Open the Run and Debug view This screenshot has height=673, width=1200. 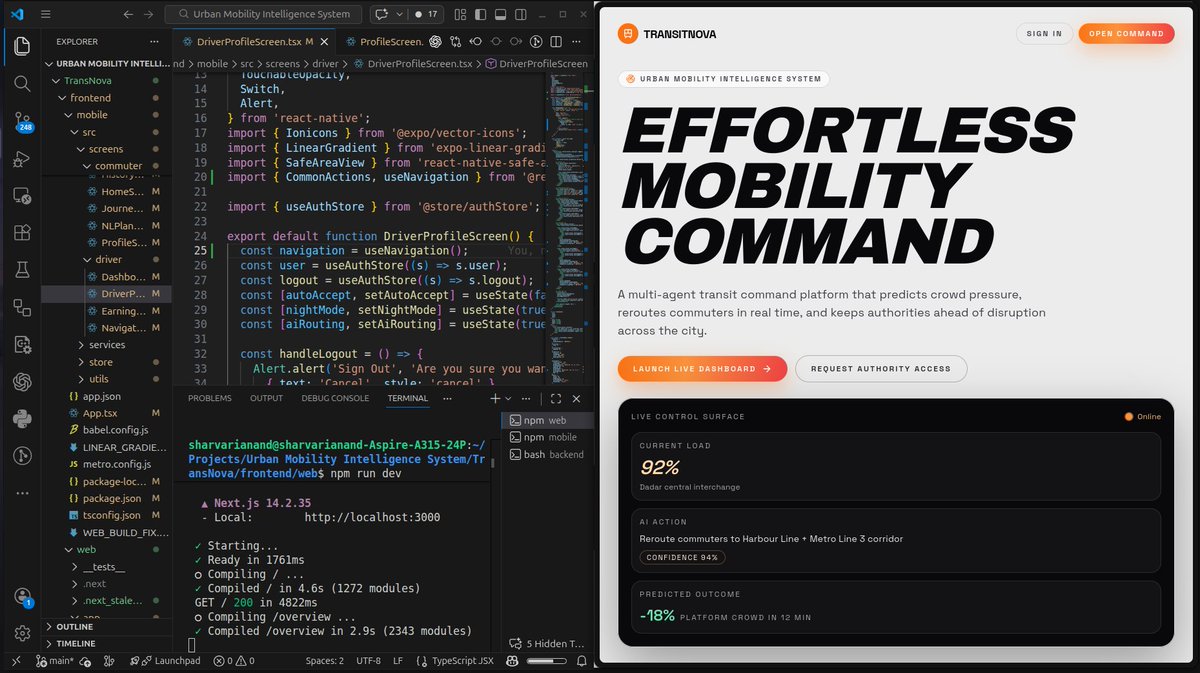click(x=22, y=158)
